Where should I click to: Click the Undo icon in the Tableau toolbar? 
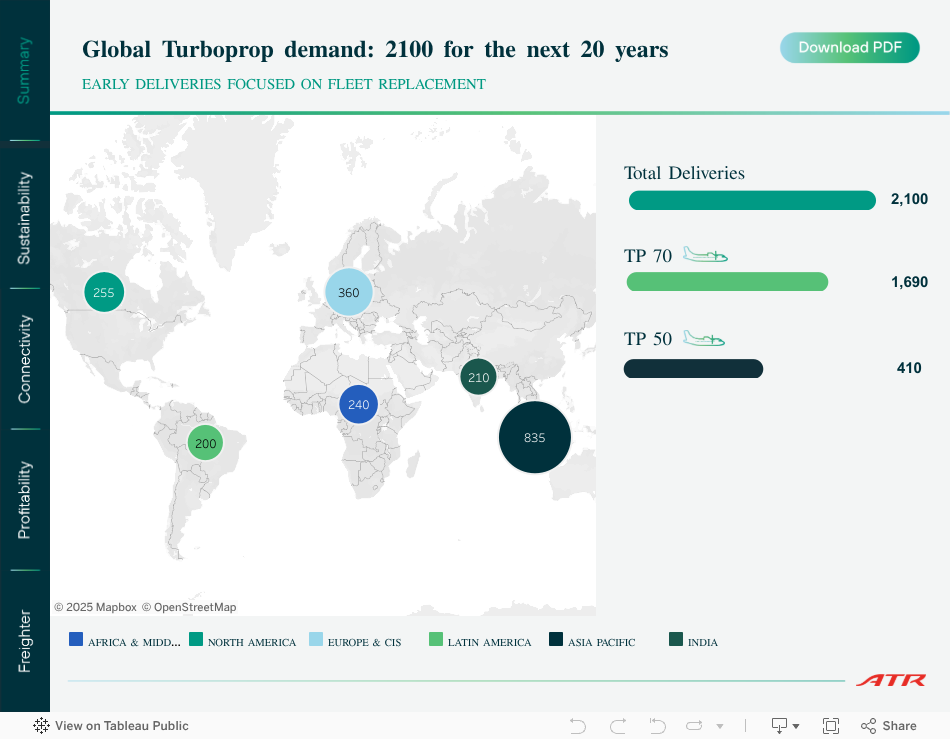[577, 726]
